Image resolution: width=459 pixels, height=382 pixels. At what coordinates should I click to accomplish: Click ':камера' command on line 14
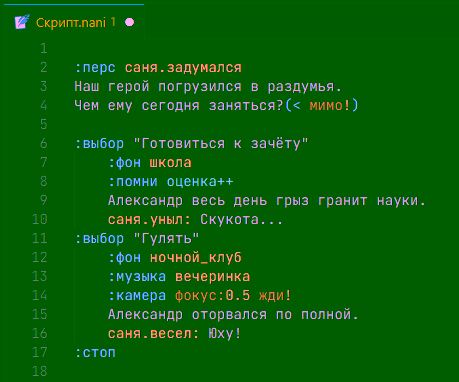pos(137,296)
